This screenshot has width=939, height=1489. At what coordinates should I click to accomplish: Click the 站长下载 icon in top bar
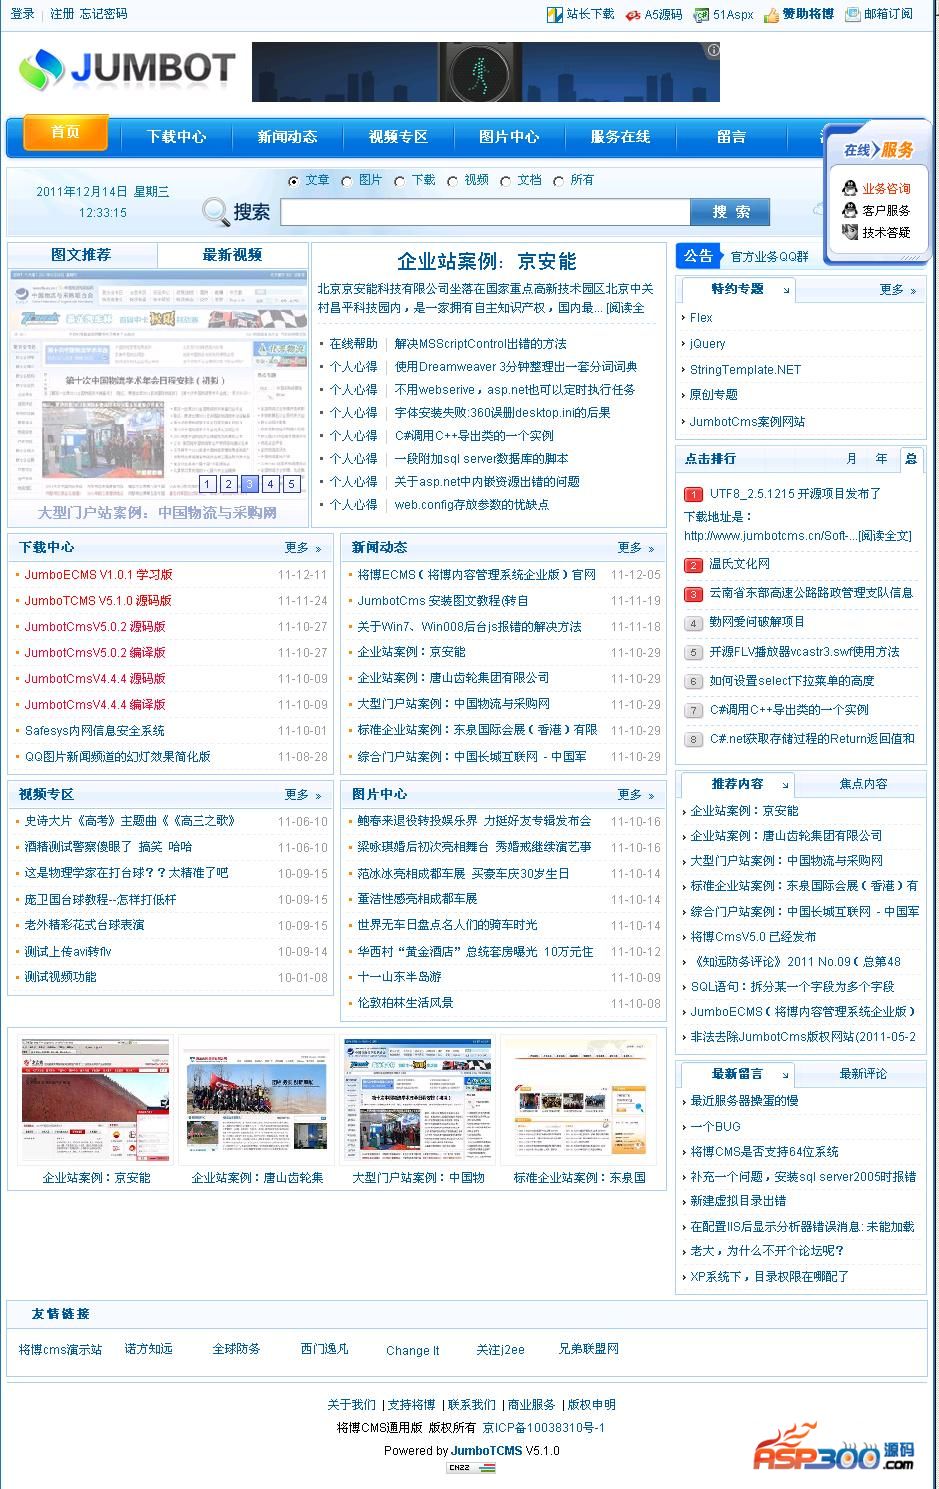(x=554, y=15)
